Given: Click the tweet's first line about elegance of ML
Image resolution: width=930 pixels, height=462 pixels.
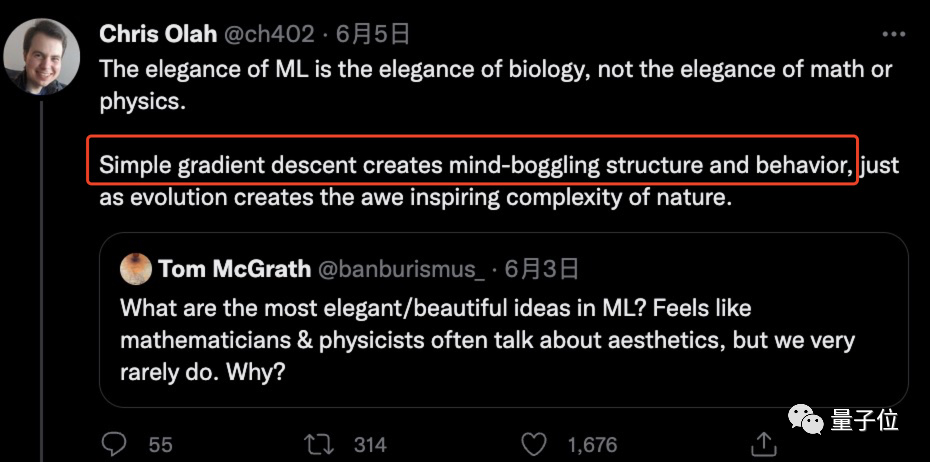Looking at the screenshot, I should click(495, 71).
